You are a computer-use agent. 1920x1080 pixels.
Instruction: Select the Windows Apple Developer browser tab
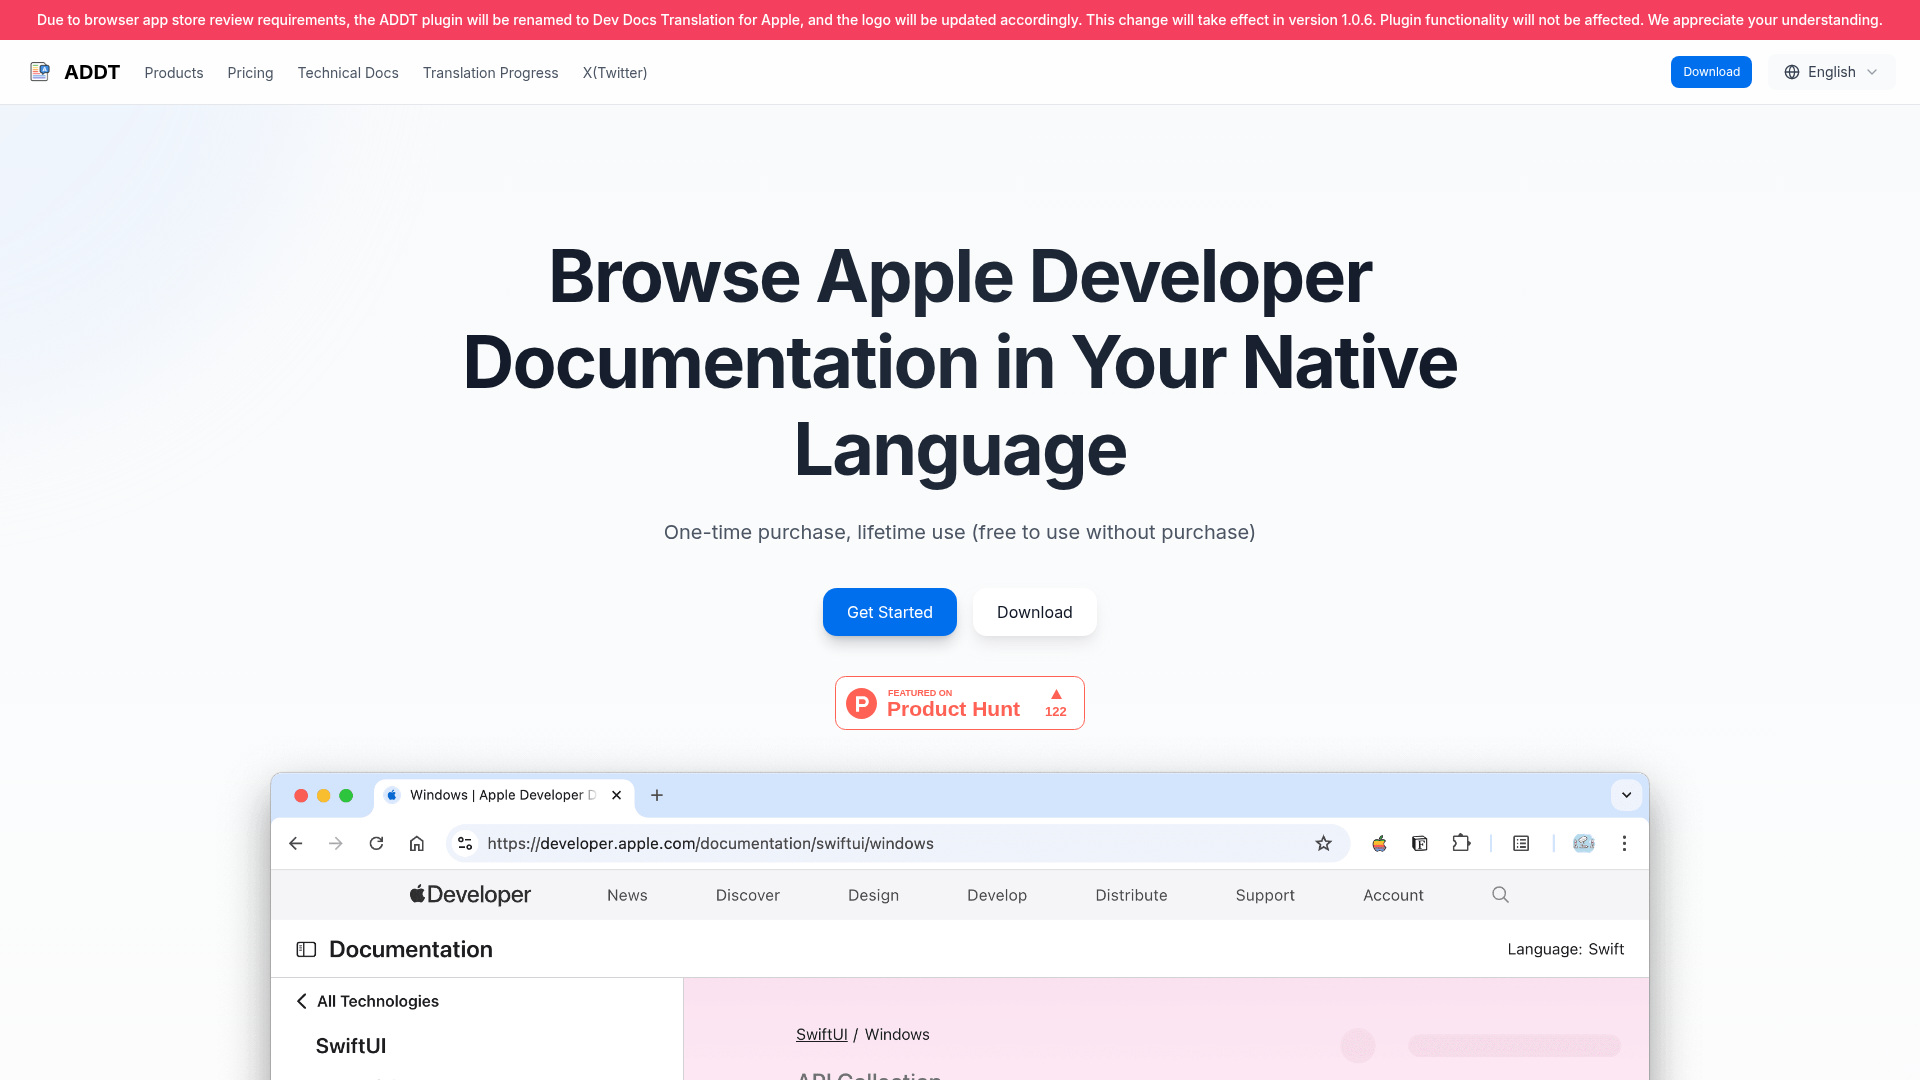point(505,795)
